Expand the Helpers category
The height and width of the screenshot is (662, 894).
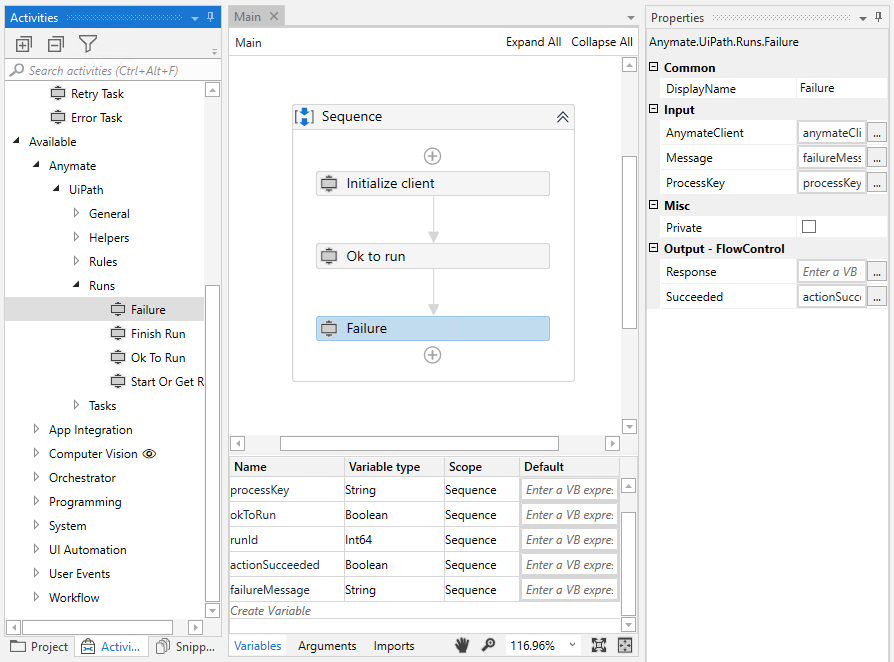(x=76, y=237)
